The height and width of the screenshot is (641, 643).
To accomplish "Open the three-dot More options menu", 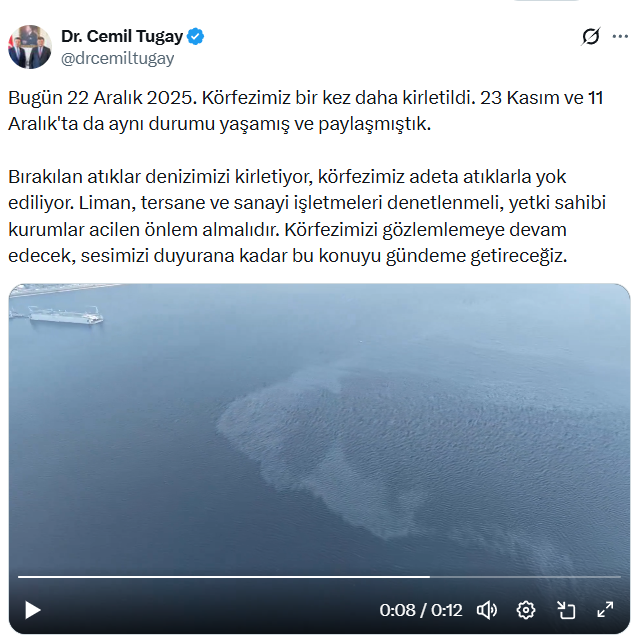I will [620, 36].
